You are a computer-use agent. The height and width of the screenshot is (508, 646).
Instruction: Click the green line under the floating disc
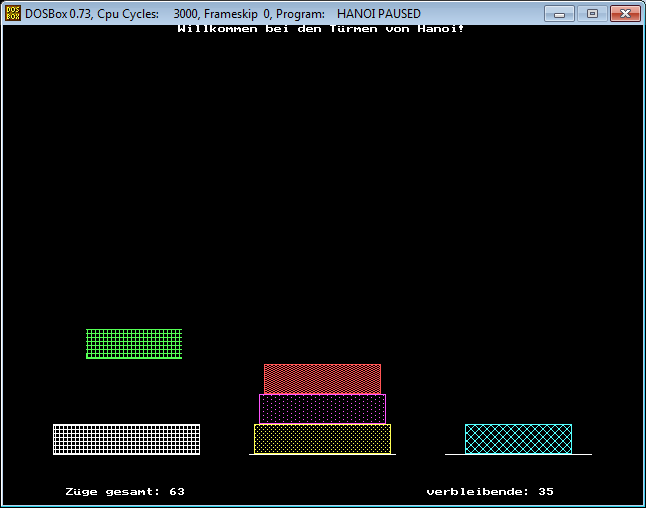pyautogui.click(x=134, y=357)
